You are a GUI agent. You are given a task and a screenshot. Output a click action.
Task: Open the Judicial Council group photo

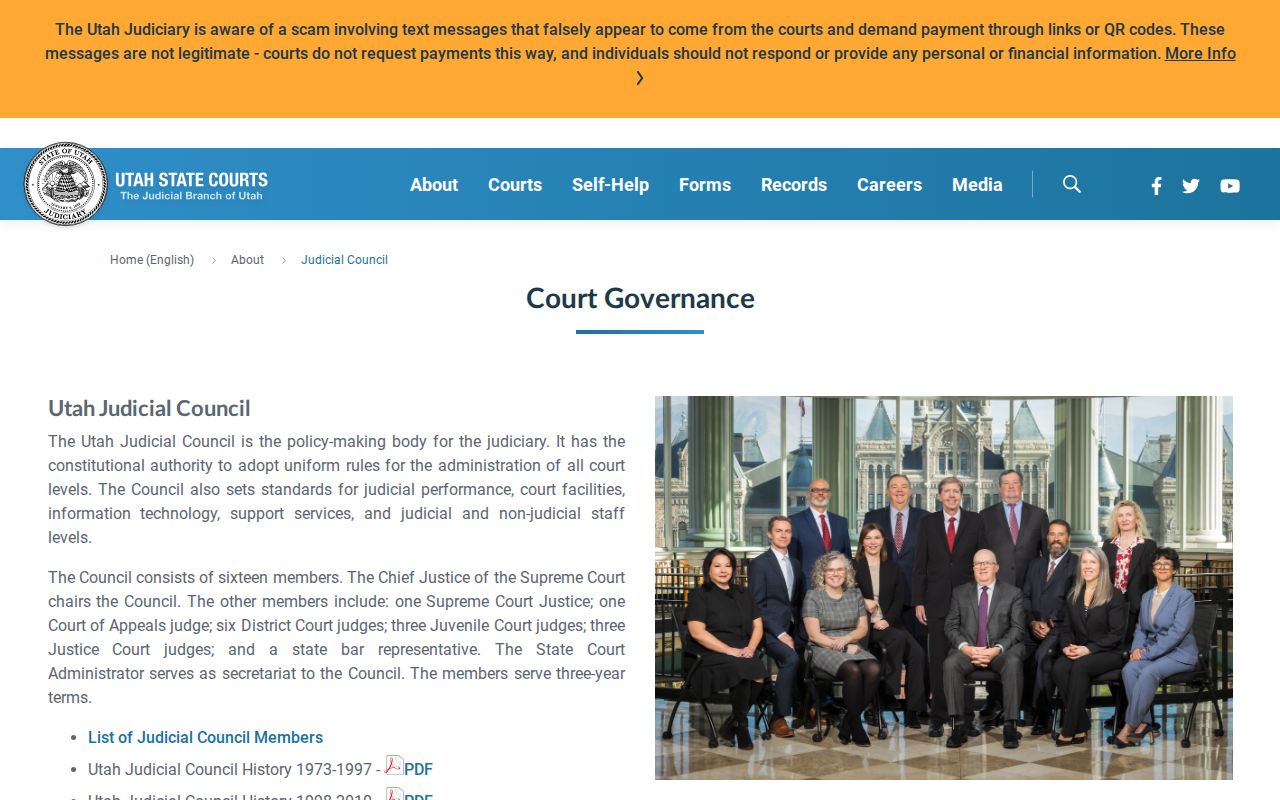pyautogui.click(x=944, y=588)
